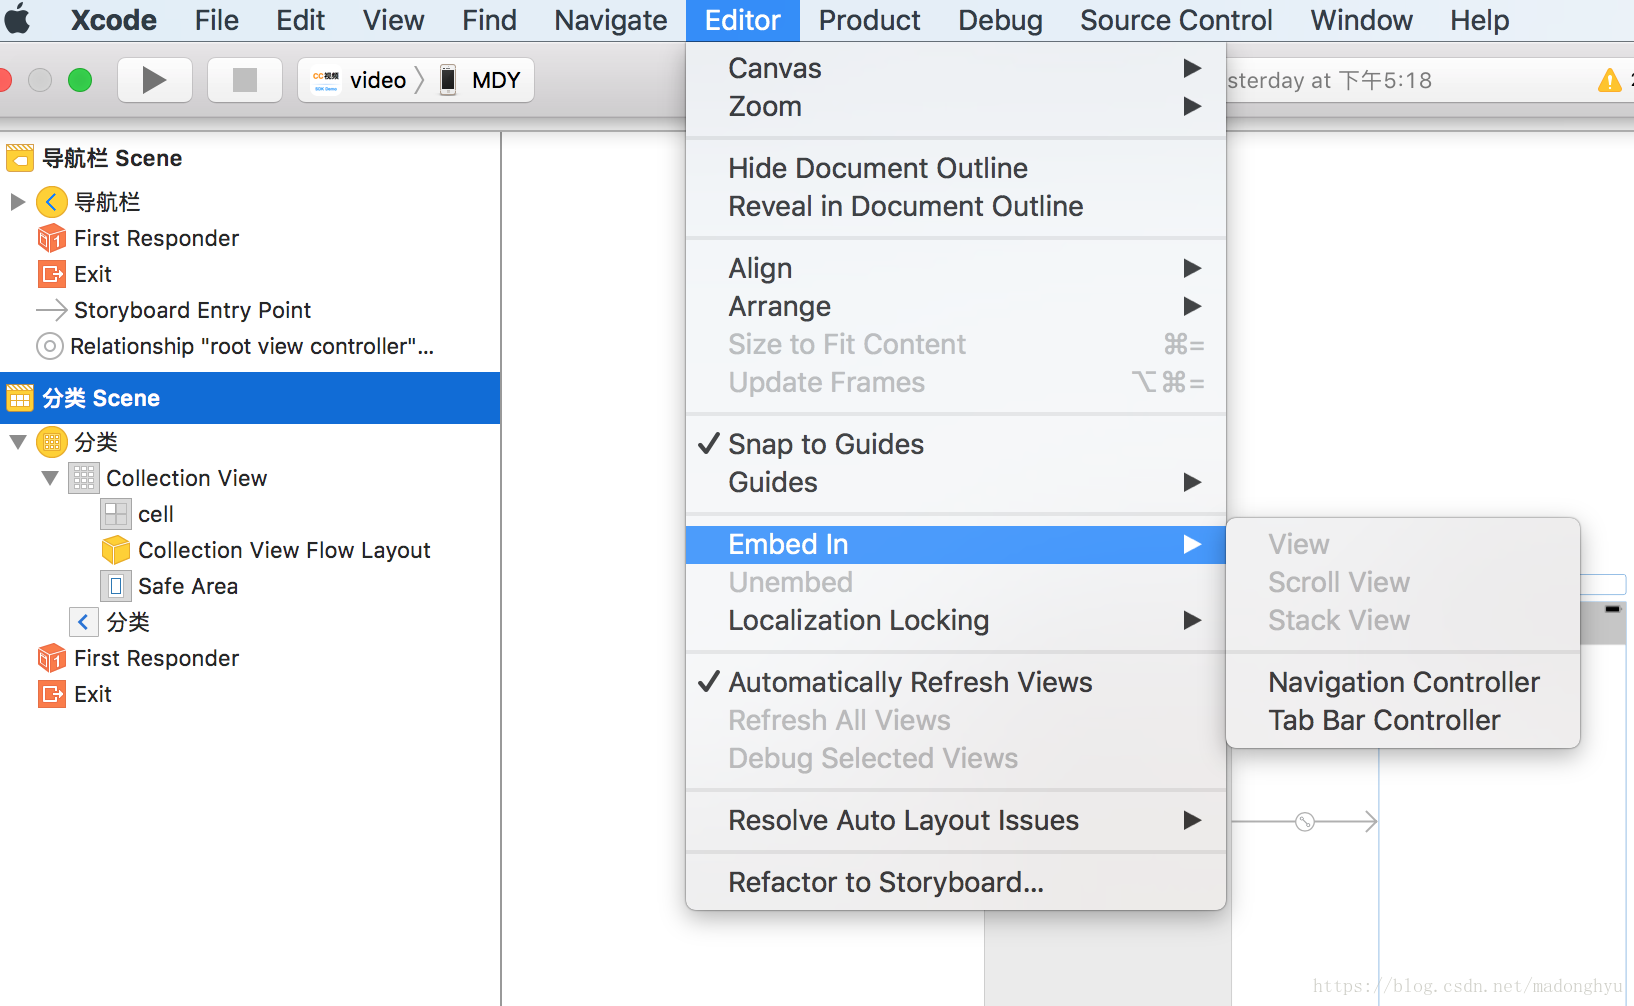Expand the 导航栏 tree row
The image size is (1634, 1006).
tap(17, 202)
